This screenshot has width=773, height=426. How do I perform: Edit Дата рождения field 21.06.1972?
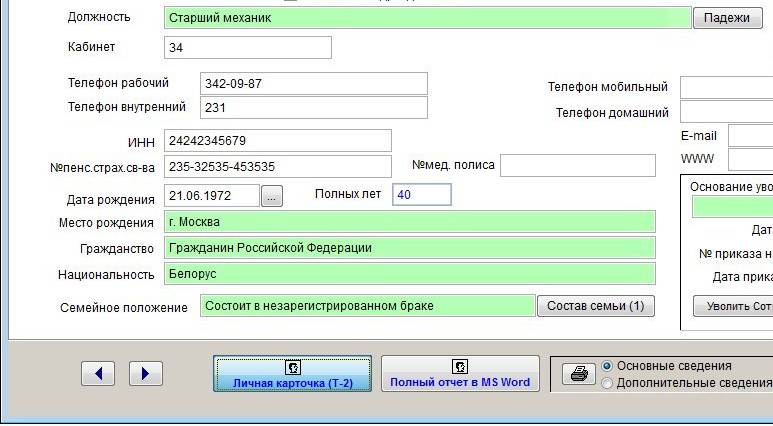click(212, 196)
